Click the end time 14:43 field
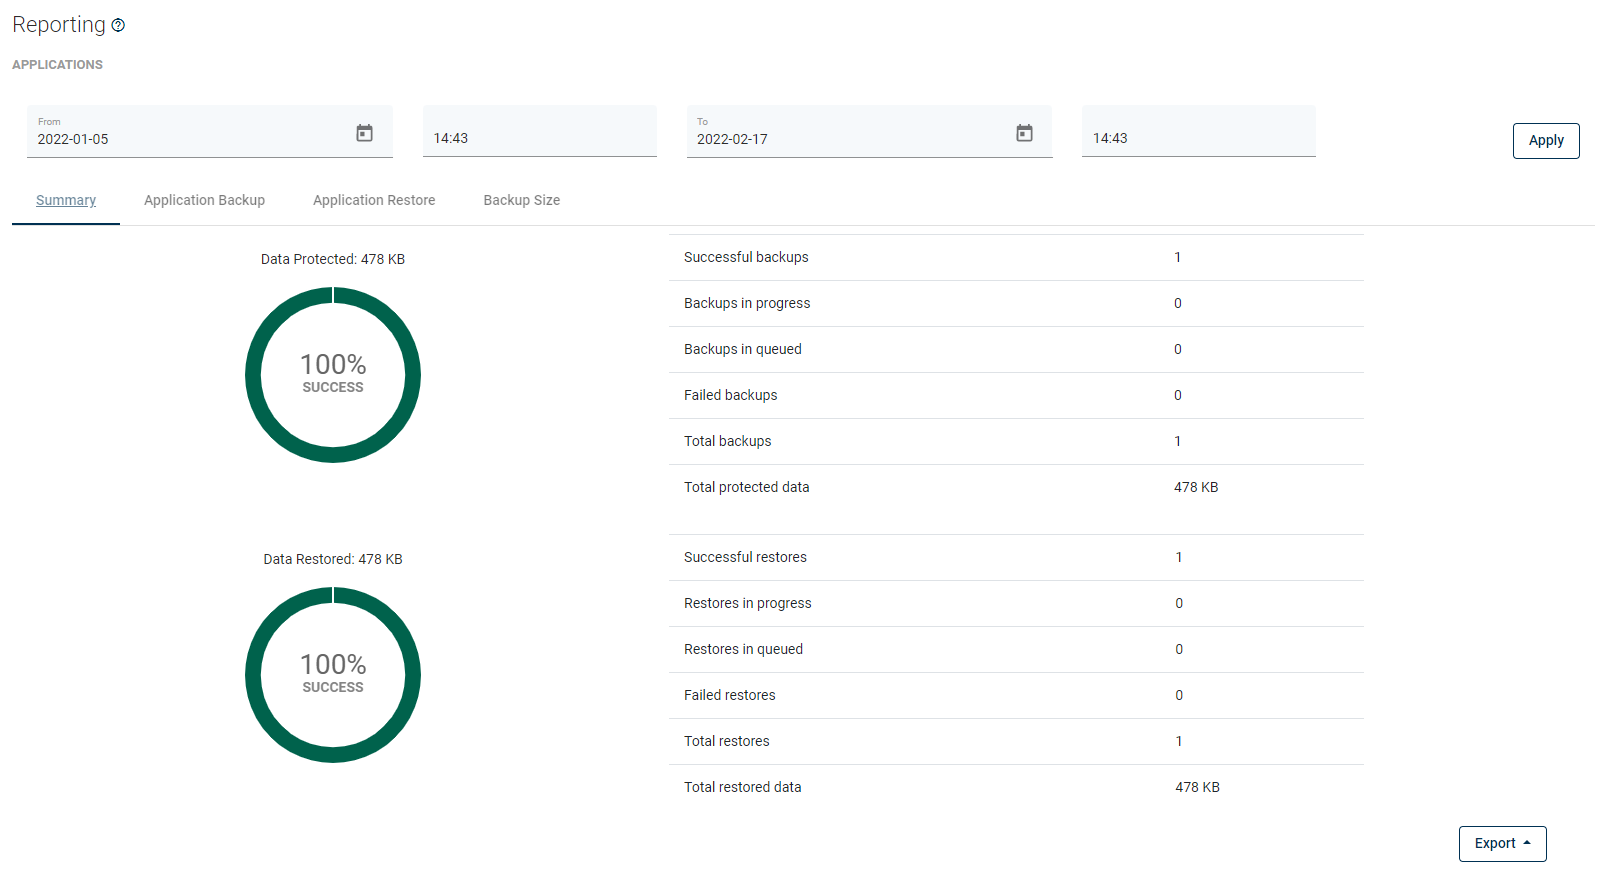This screenshot has height=870, width=1608. pyautogui.click(x=1198, y=138)
